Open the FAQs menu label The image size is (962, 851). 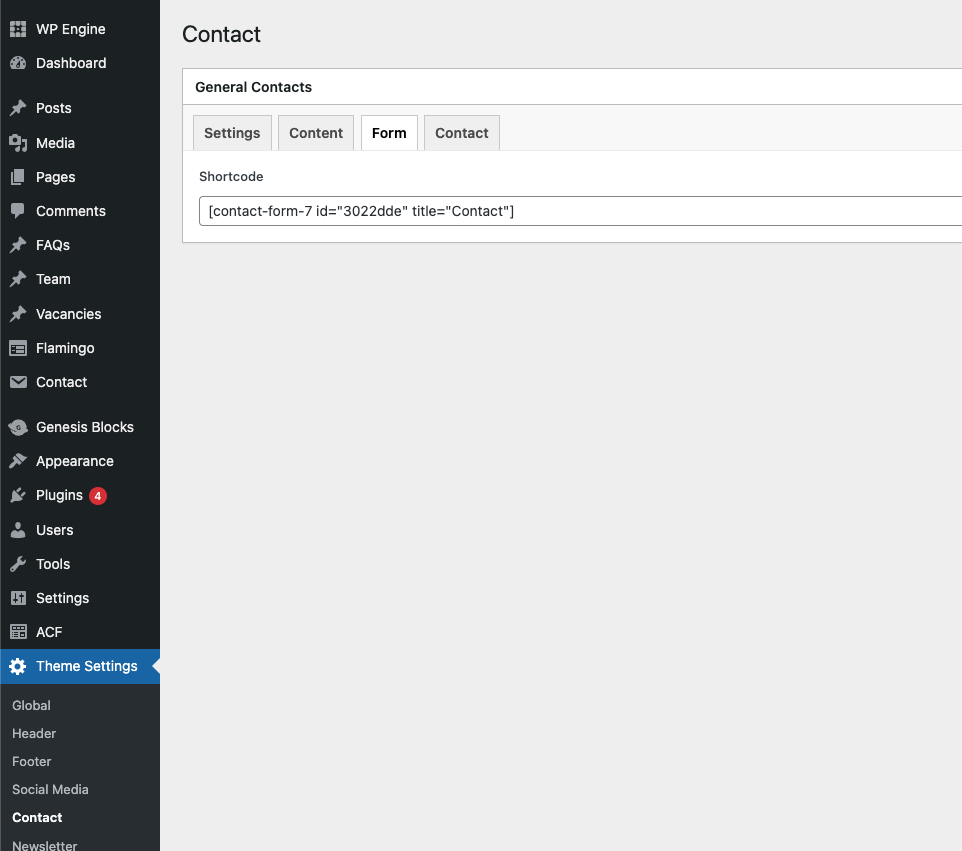(x=53, y=245)
